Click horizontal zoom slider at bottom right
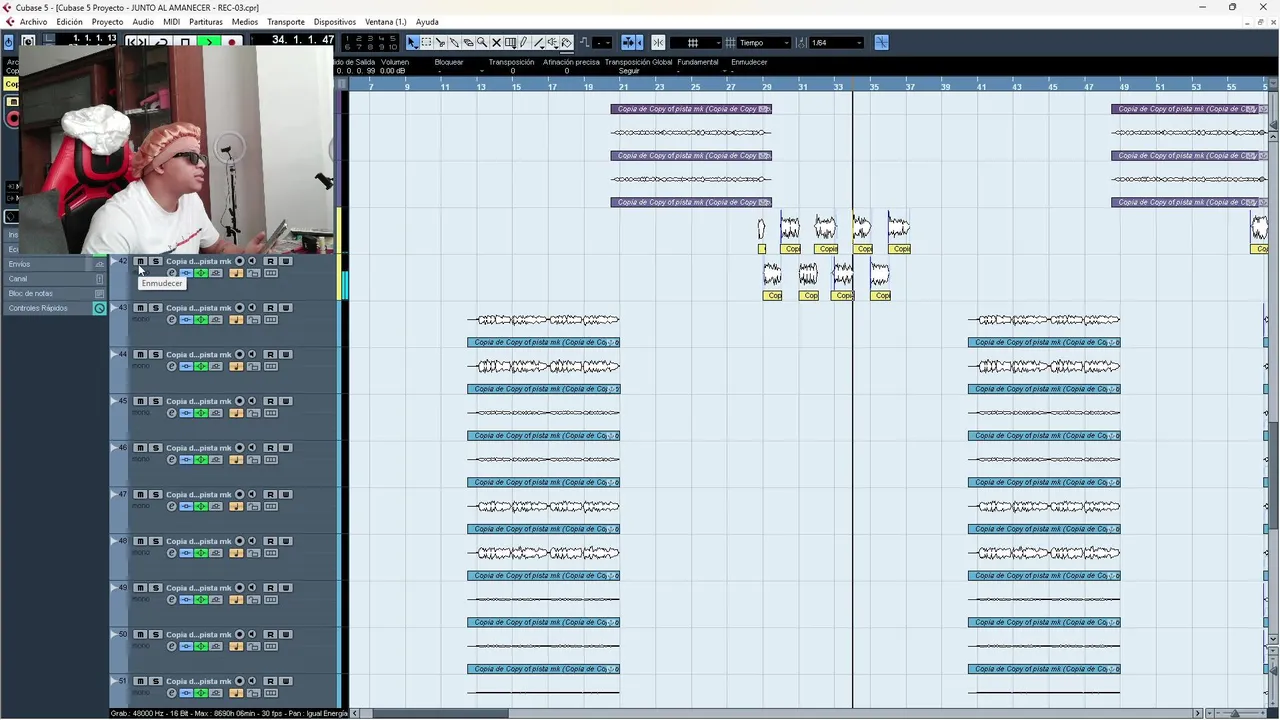This screenshot has width=1280, height=720. point(1235,713)
